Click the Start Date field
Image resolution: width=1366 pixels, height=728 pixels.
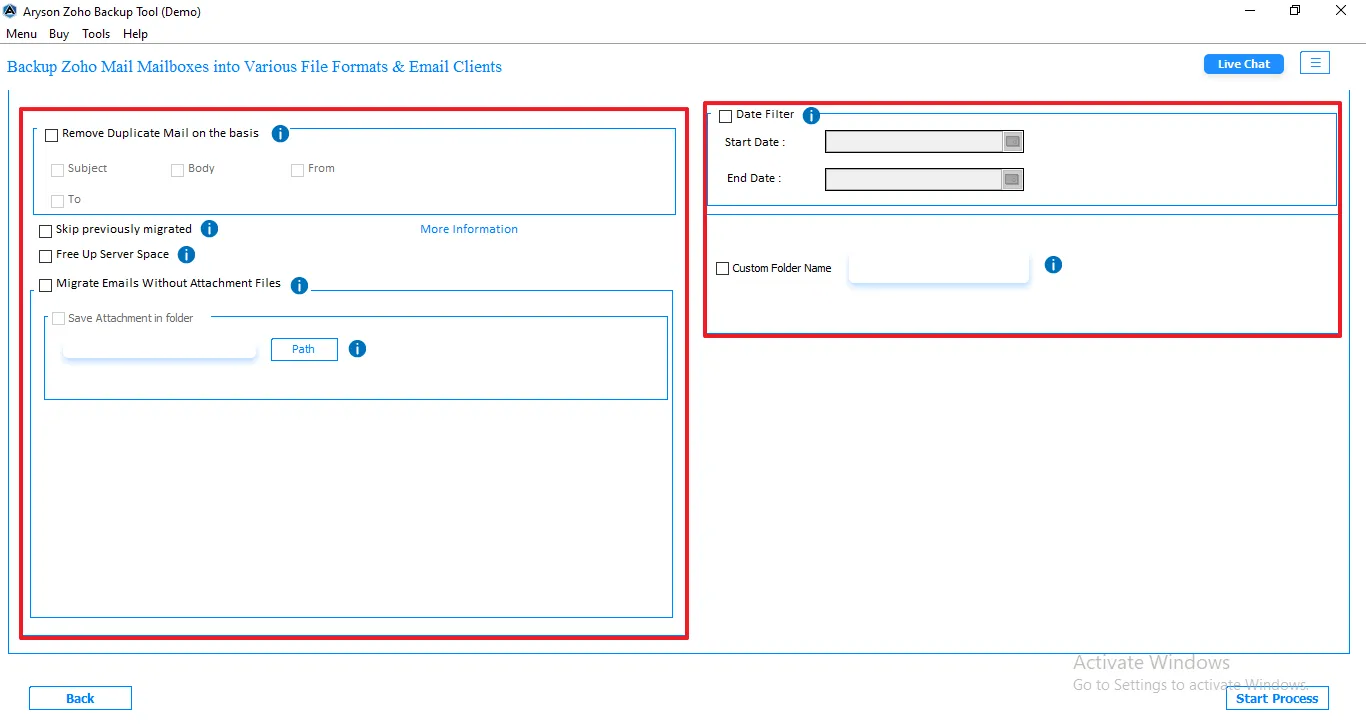[x=914, y=142]
